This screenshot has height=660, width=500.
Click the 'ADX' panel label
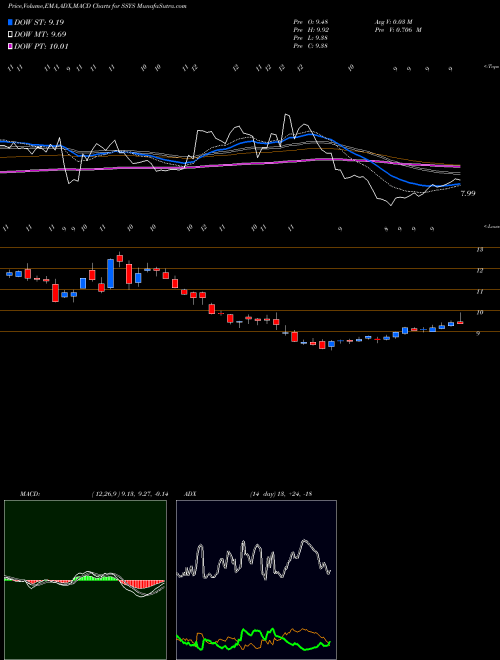coord(191,494)
